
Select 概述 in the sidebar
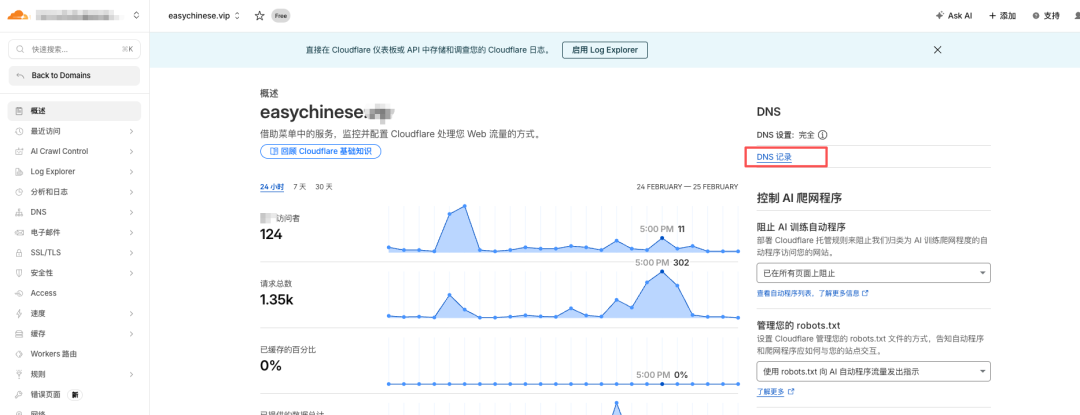(74, 111)
